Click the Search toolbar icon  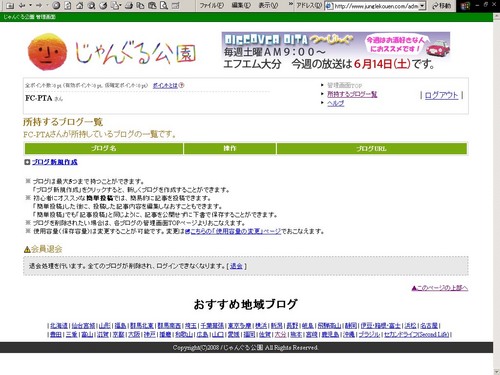click(91, 5)
